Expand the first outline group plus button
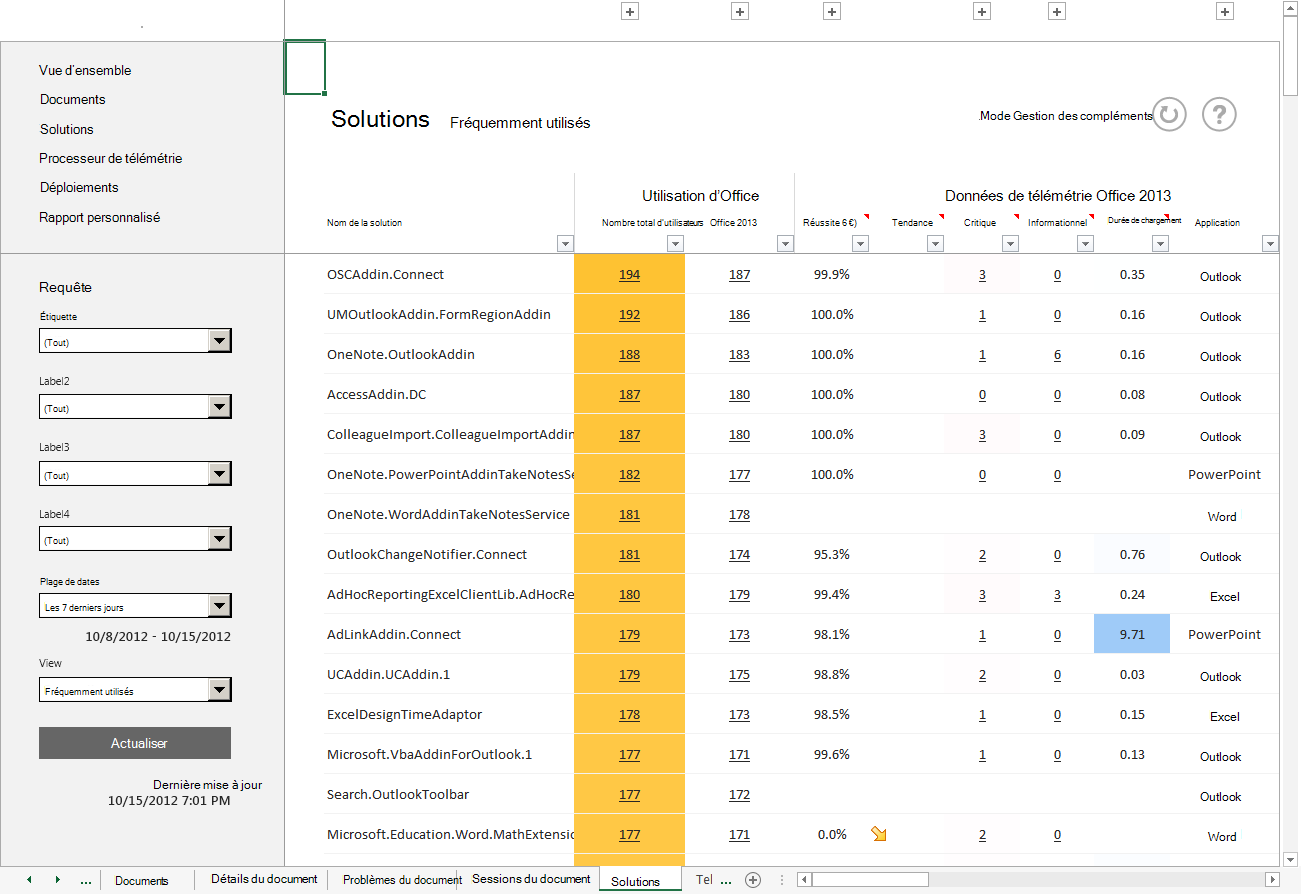 (x=628, y=11)
